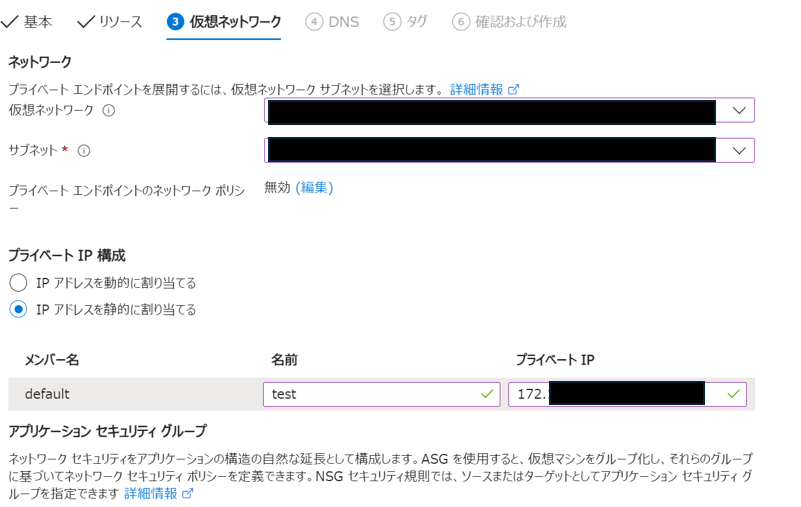This screenshot has height=507, width=801.
Task: Switch to the DNS step tab
Action: 332,21
